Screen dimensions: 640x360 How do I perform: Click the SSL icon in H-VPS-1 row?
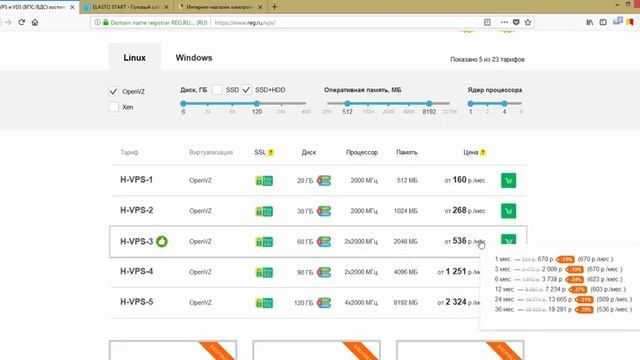pos(264,180)
